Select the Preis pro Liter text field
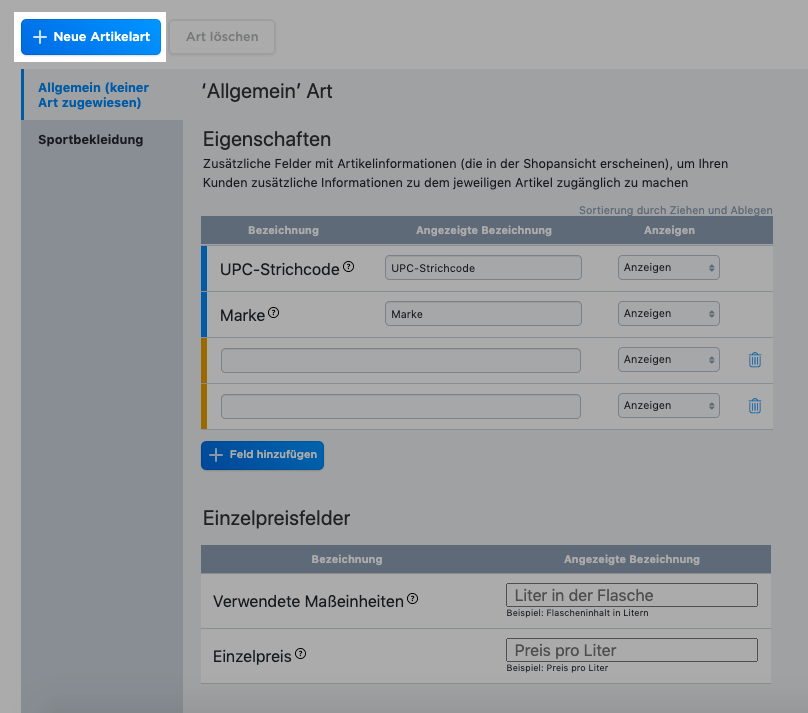The height and width of the screenshot is (713, 808). (631, 649)
